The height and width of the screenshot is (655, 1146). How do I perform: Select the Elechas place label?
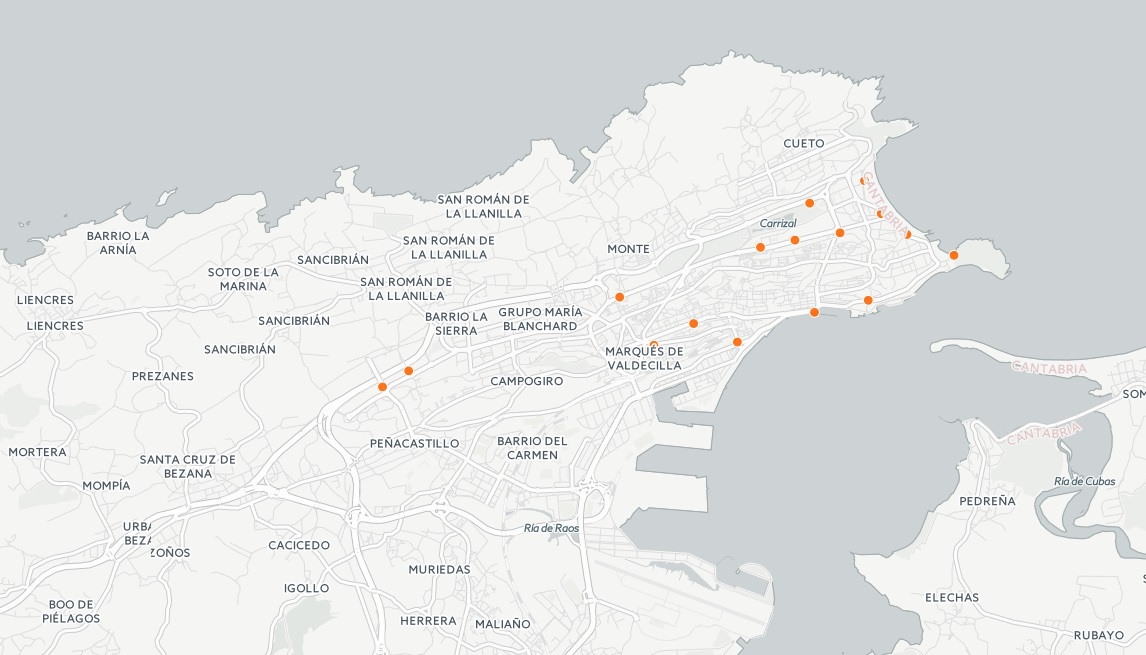[951, 597]
